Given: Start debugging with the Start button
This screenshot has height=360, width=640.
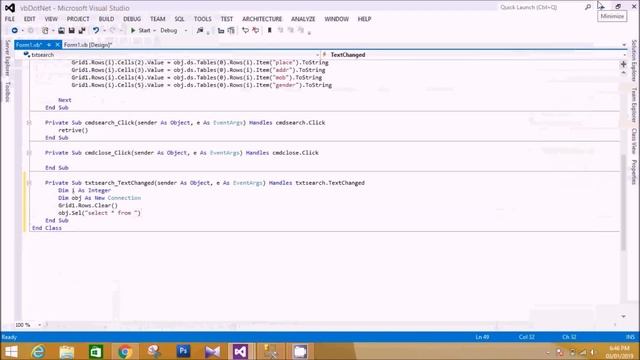Looking at the screenshot, I should [x=140, y=31].
